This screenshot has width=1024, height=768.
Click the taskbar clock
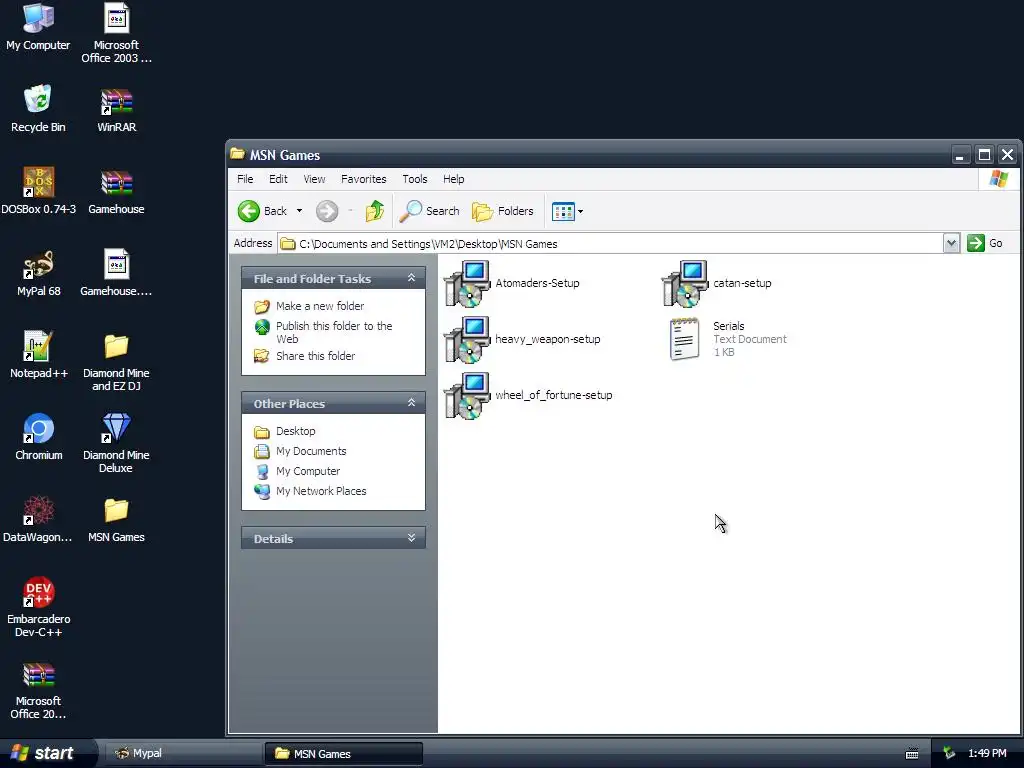(987, 754)
